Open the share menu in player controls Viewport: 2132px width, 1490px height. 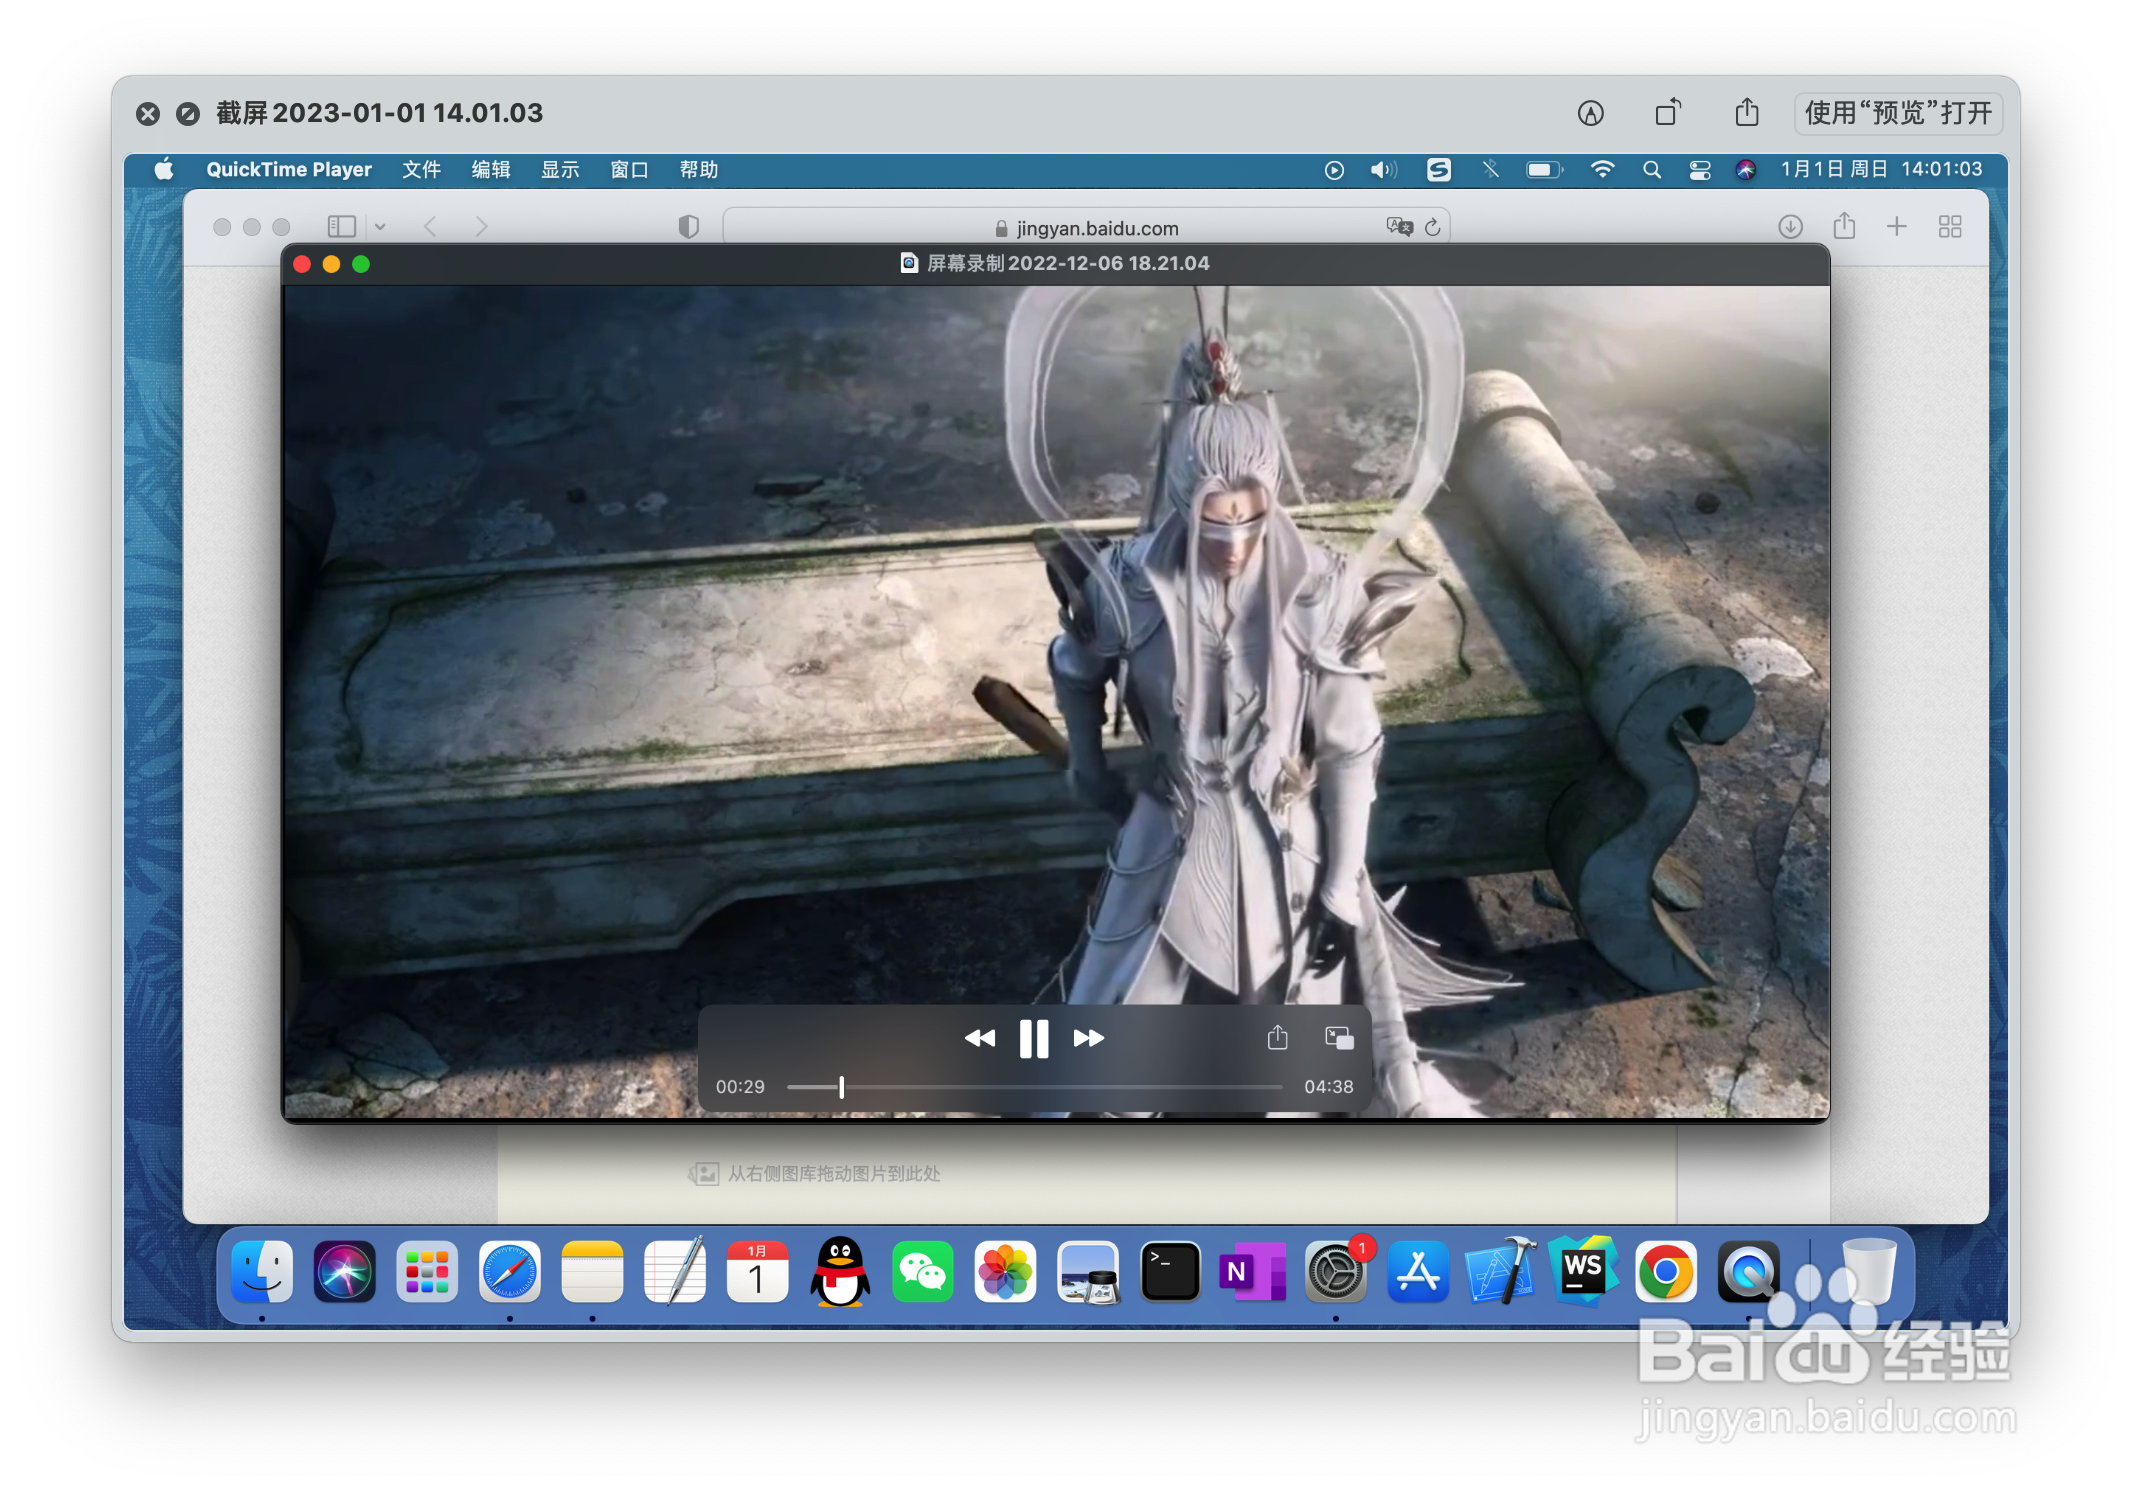[x=1277, y=1037]
